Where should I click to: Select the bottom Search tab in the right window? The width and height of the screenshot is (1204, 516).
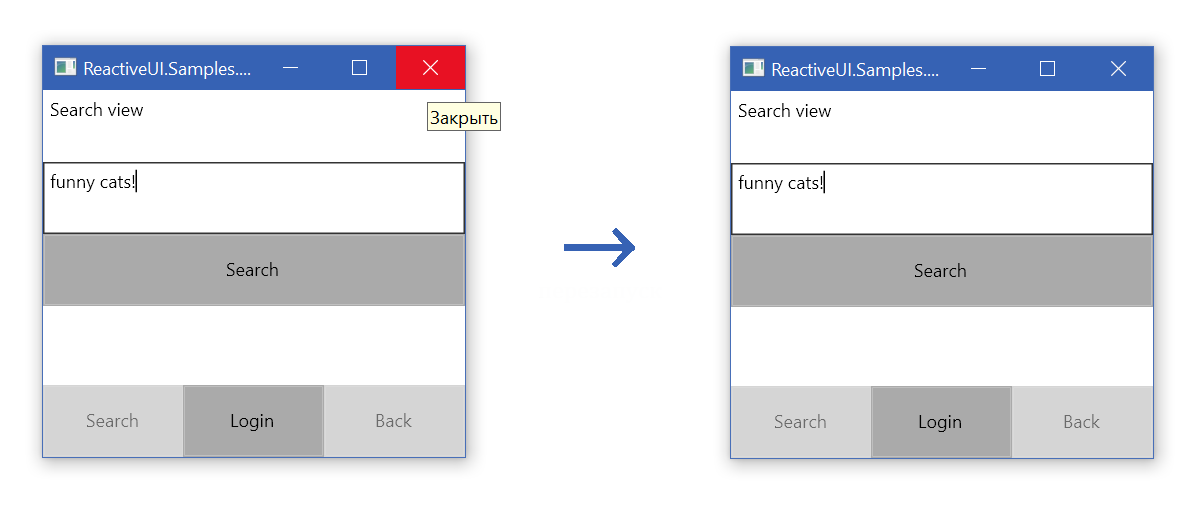point(801,422)
